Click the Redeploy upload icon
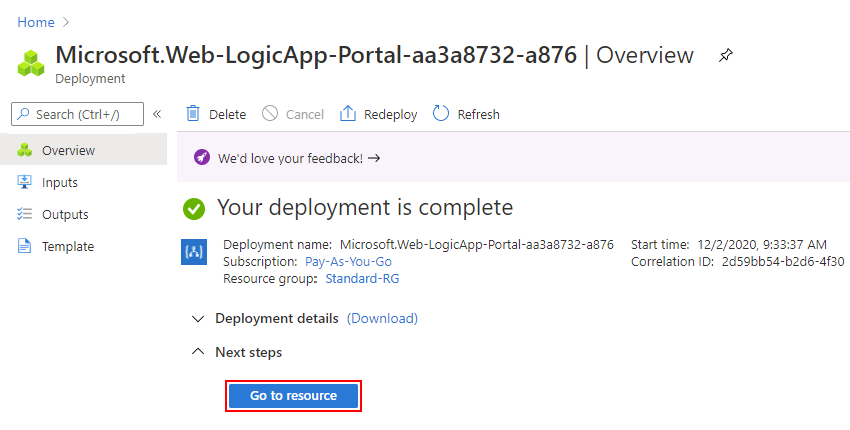The image size is (850, 430). pos(348,114)
